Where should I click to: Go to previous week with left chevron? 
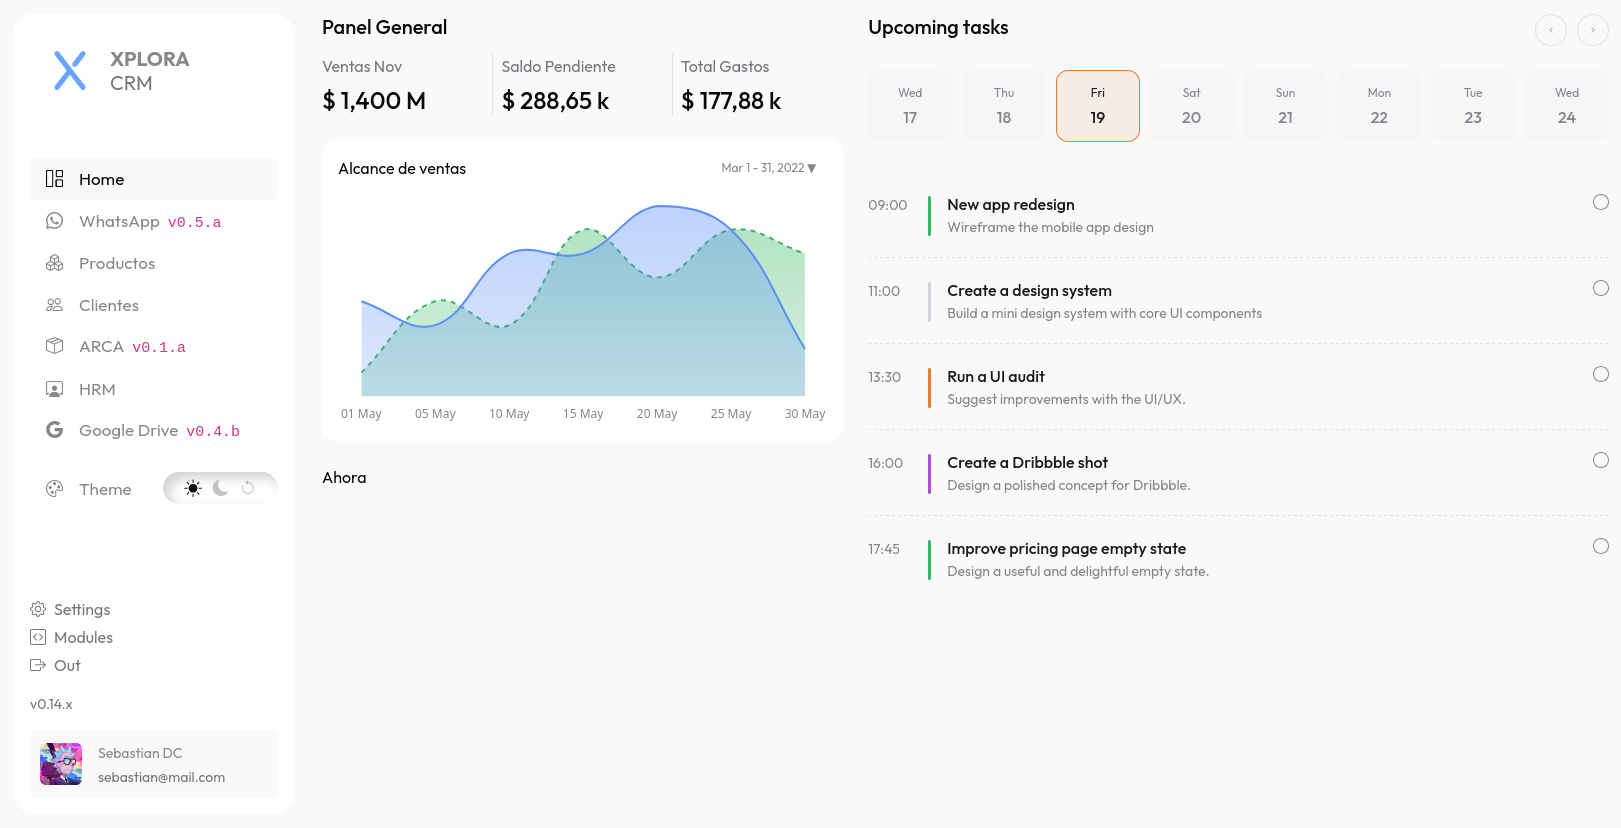click(1550, 30)
